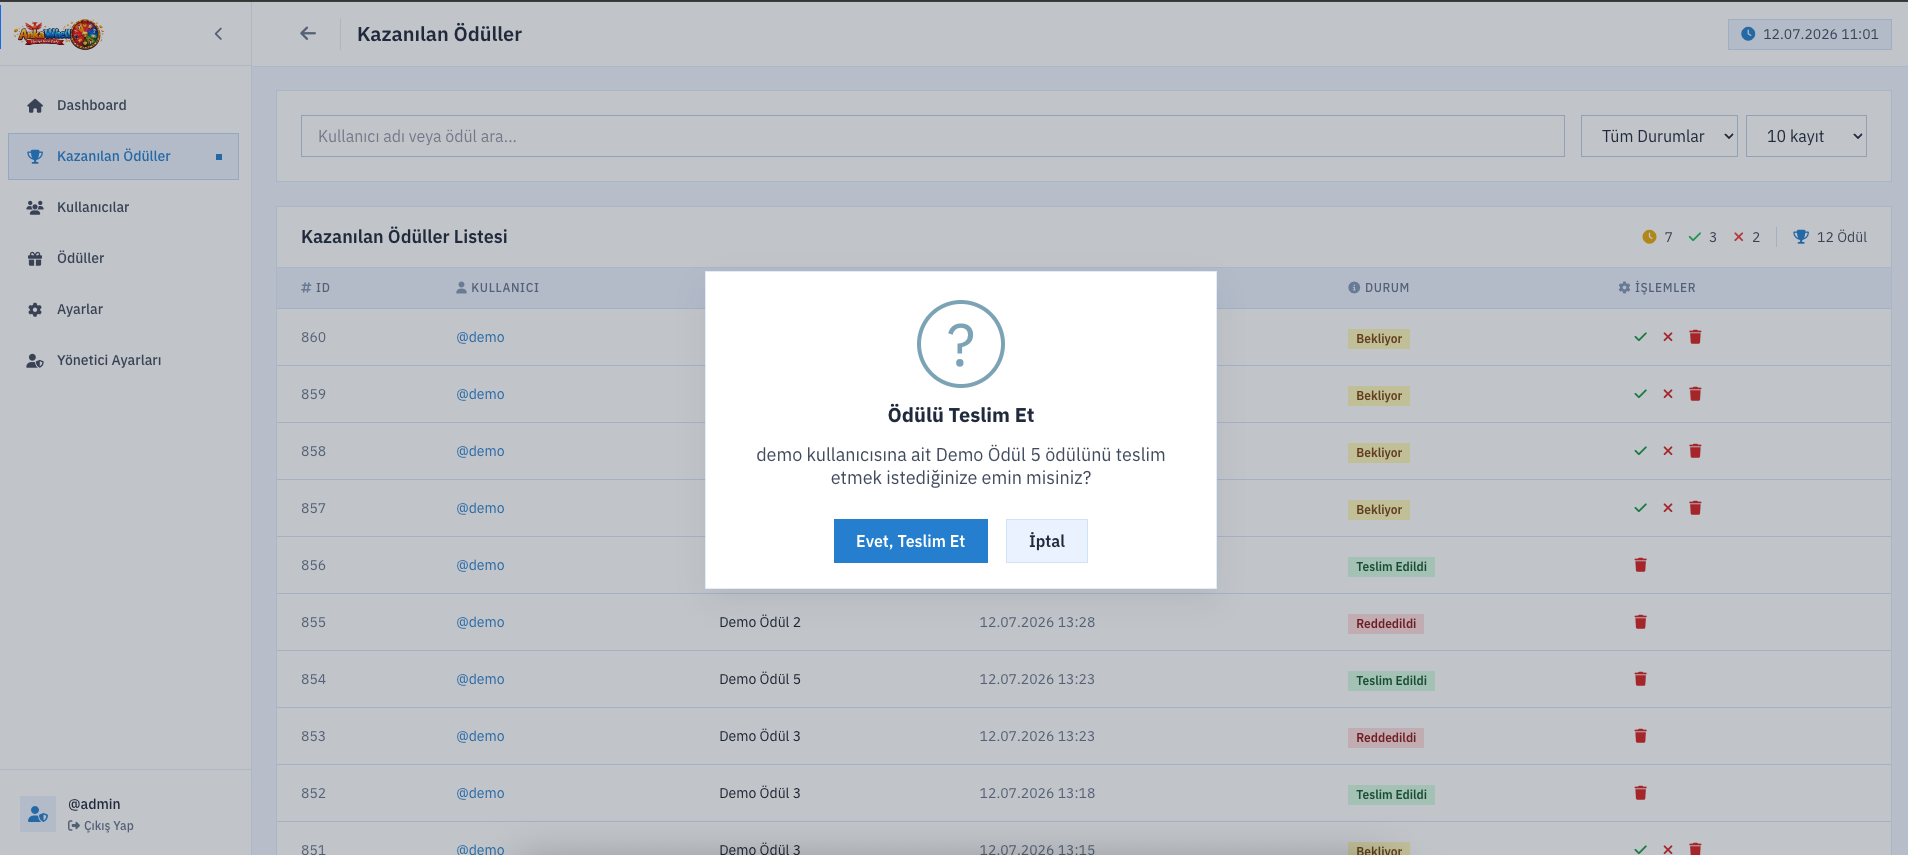The height and width of the screenshot is (855, 1908).
Task: Click the delivered count checkmark showing 3
Action: pyautogui.click(x=1695, y=237)
